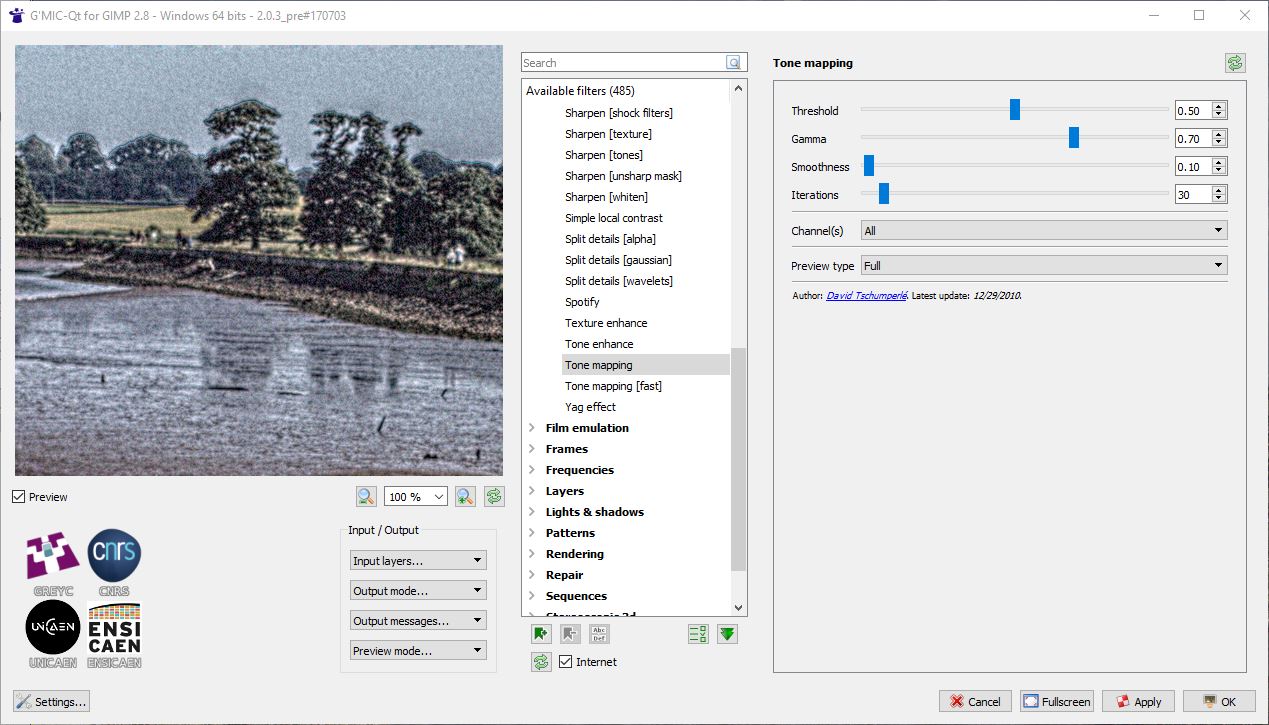Image resolution: width=1269 pixels, height=725 pixels.
Task: Refresh the preview with the green arrows icon
Action: [x=494, y=496]
